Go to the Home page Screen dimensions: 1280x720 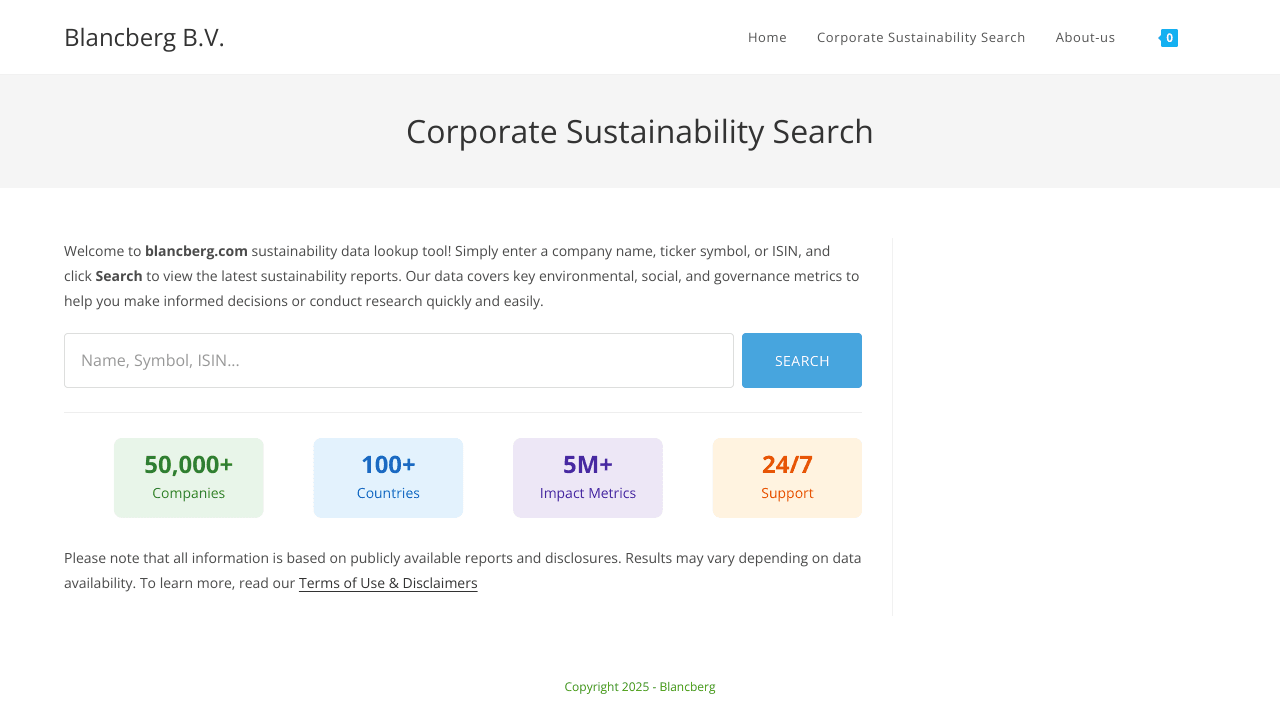(x=767, y=37)
